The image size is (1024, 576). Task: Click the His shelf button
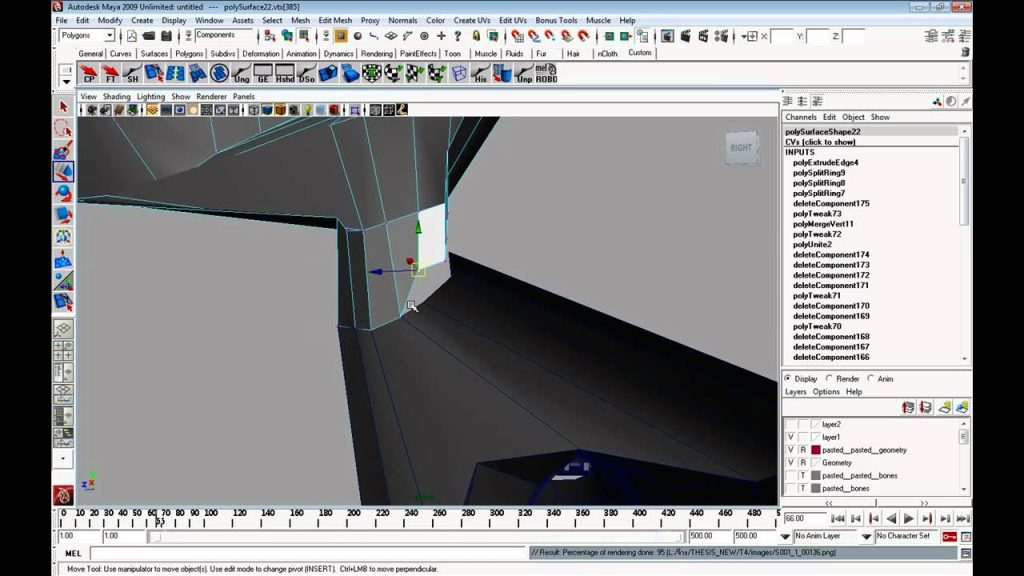(481, 73)
